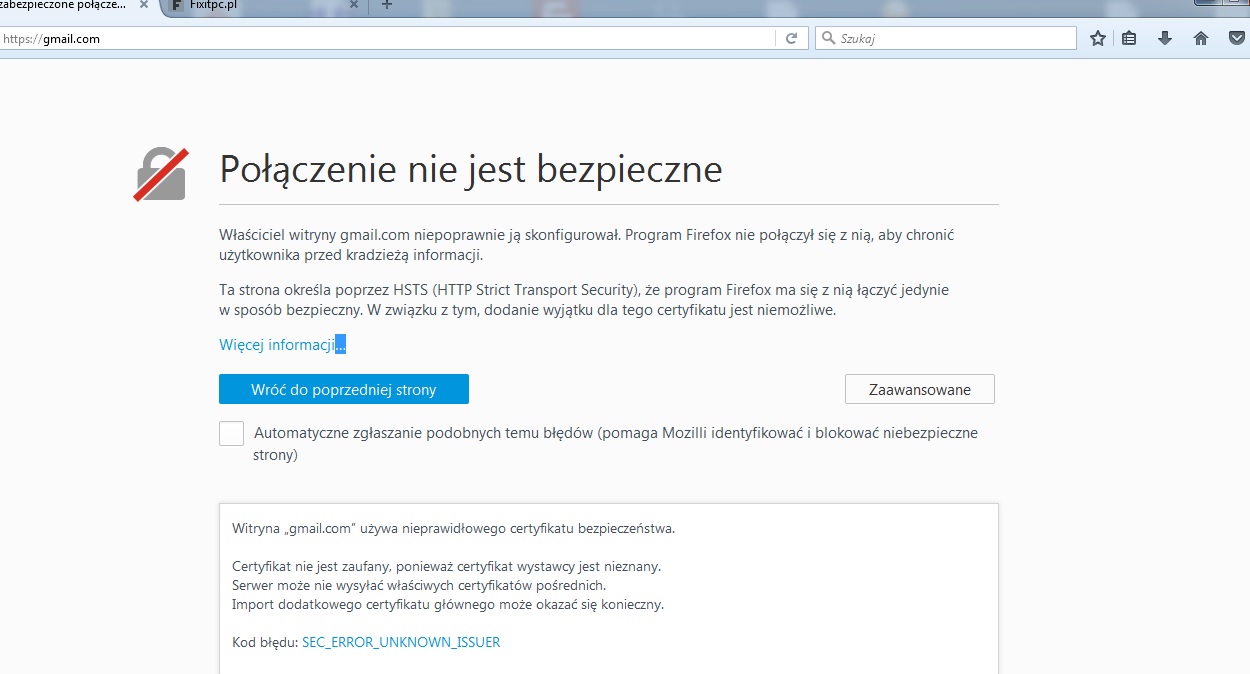Show your bookmarks list
This screenshot has width=1250, height=674.
tap(1129, 39)
